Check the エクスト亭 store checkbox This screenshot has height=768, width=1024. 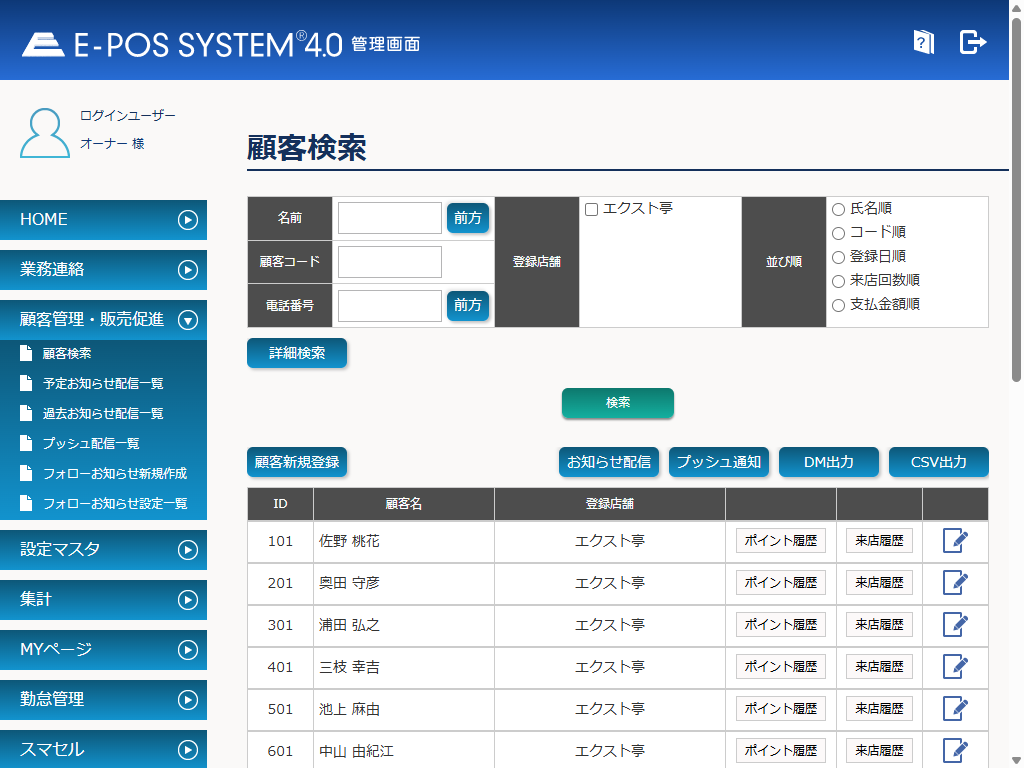[592, 210]
